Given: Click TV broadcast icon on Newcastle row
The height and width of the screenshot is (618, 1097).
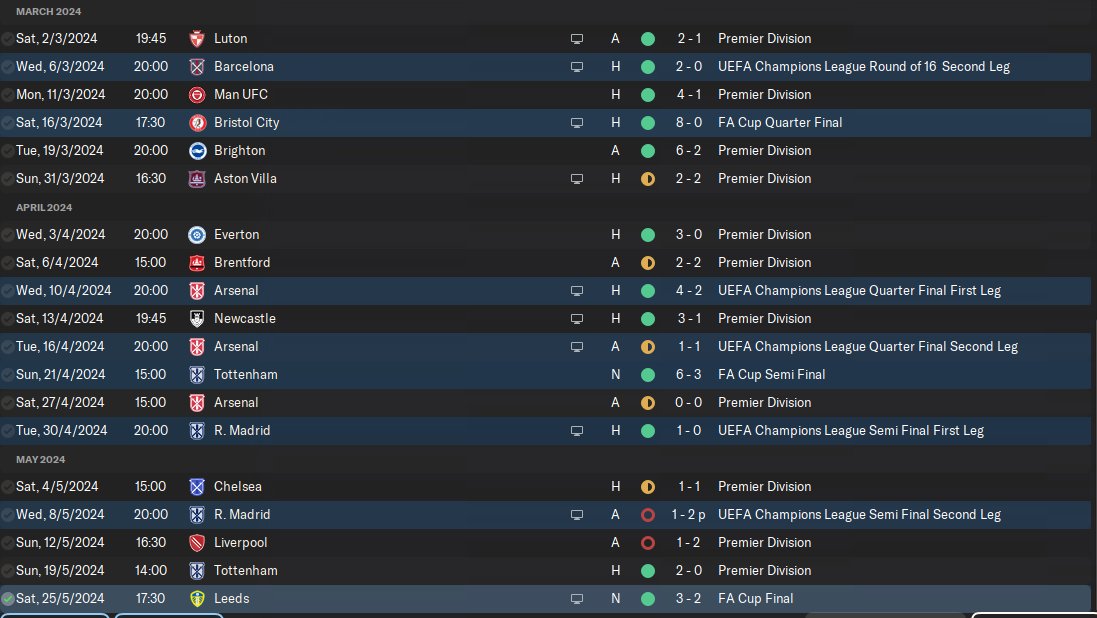Looking at the screenshot, I should (x=577, y=319).
